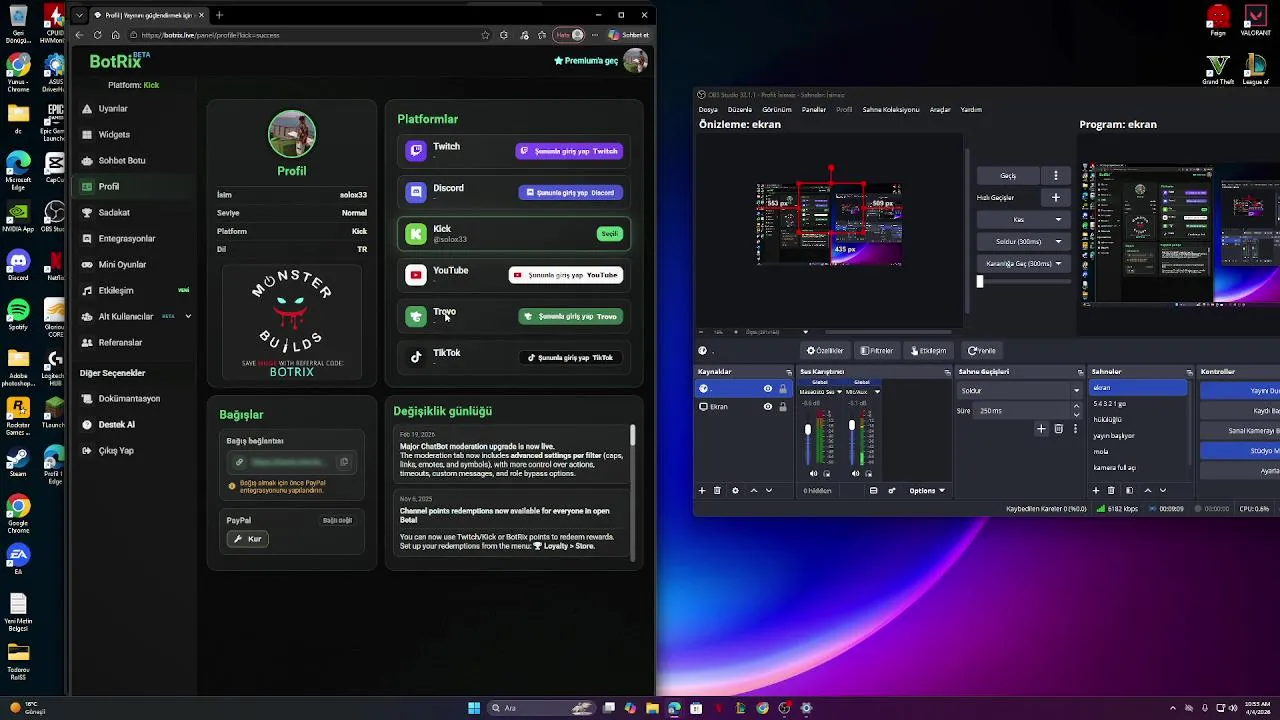Adjust Mic/Aux volume fader

(x=852, y=425)
